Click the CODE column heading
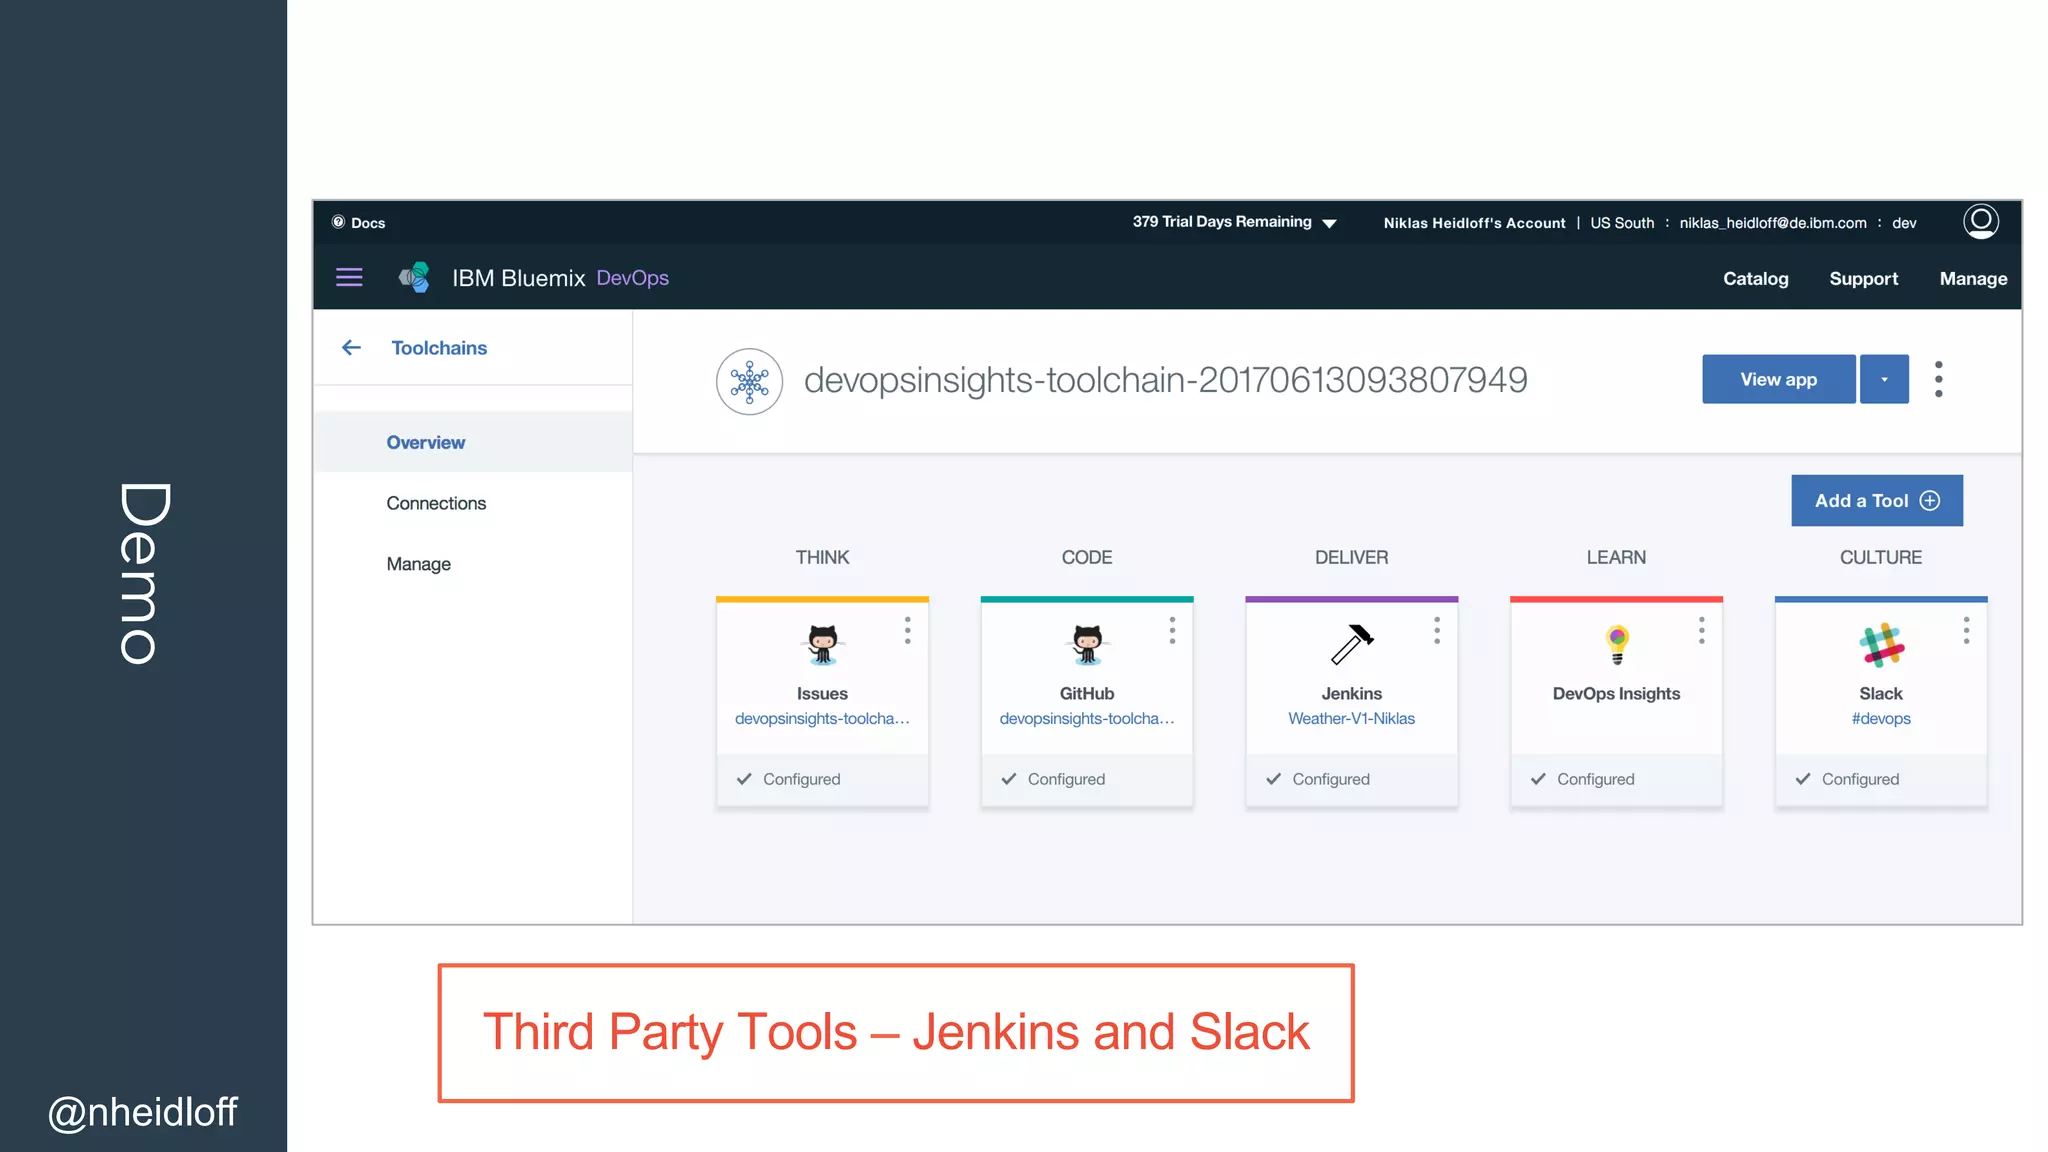This screenshot has width=2048, height=1152. [1087, 557]
